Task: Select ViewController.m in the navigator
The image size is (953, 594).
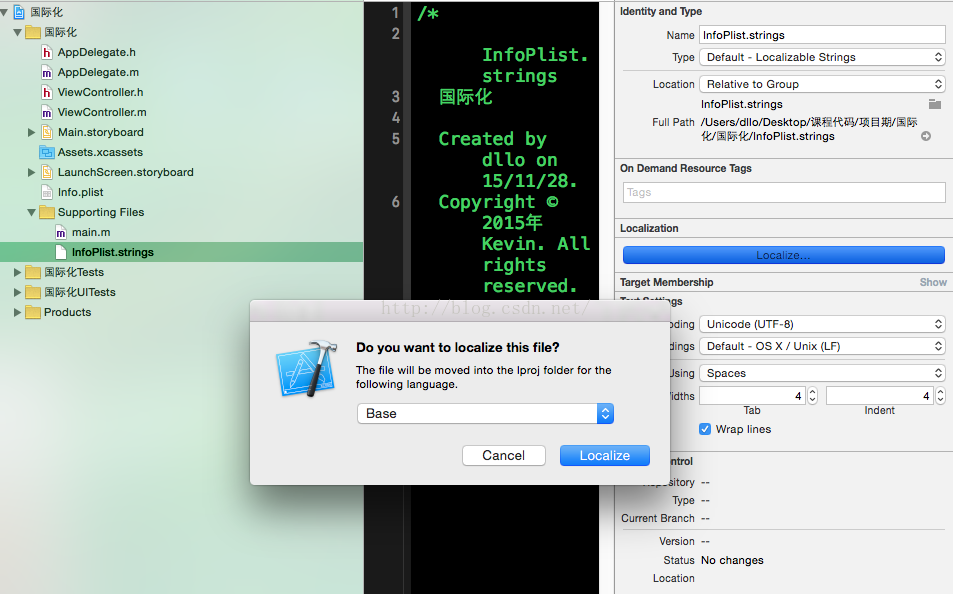Action: 102,112
